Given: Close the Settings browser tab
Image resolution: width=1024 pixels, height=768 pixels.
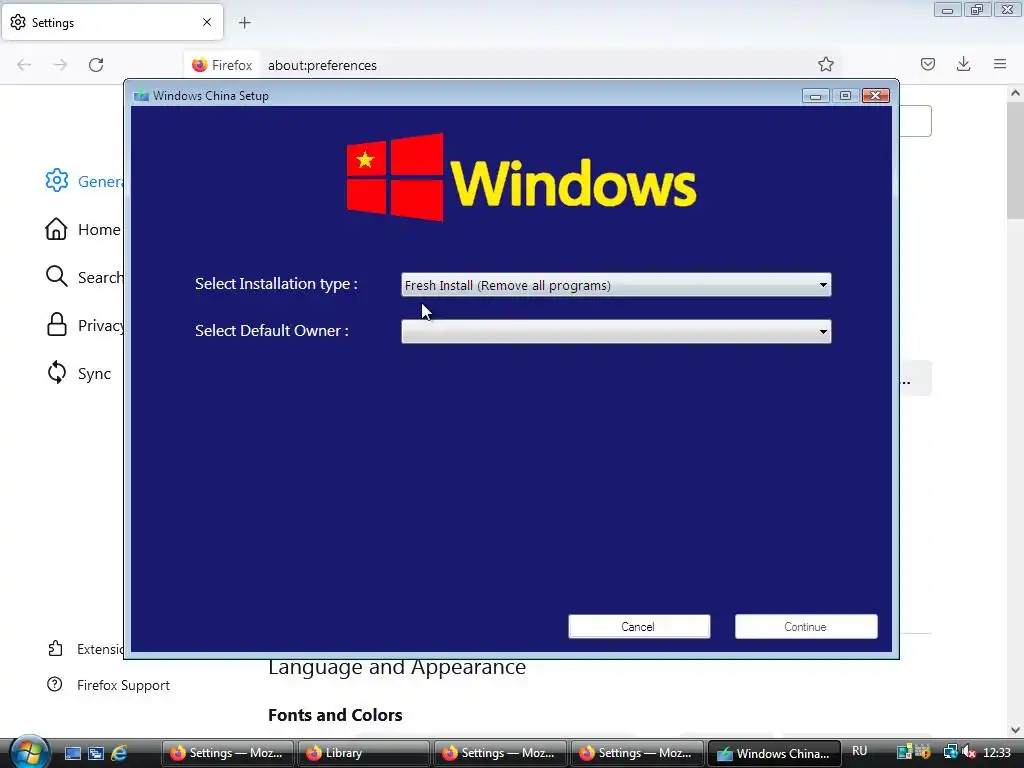Looking at the screenshot, I should coord(207,22).
